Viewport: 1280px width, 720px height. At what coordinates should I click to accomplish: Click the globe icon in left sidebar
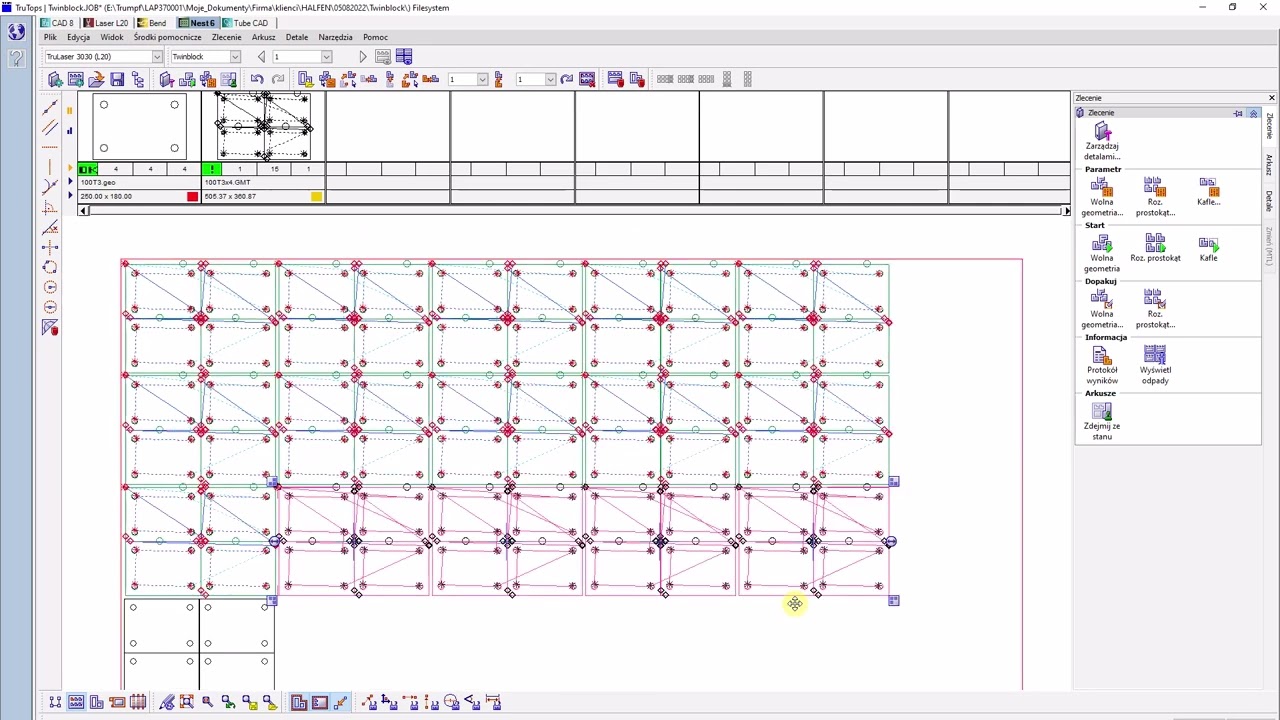pyautogui.click(x=16, y=31)
